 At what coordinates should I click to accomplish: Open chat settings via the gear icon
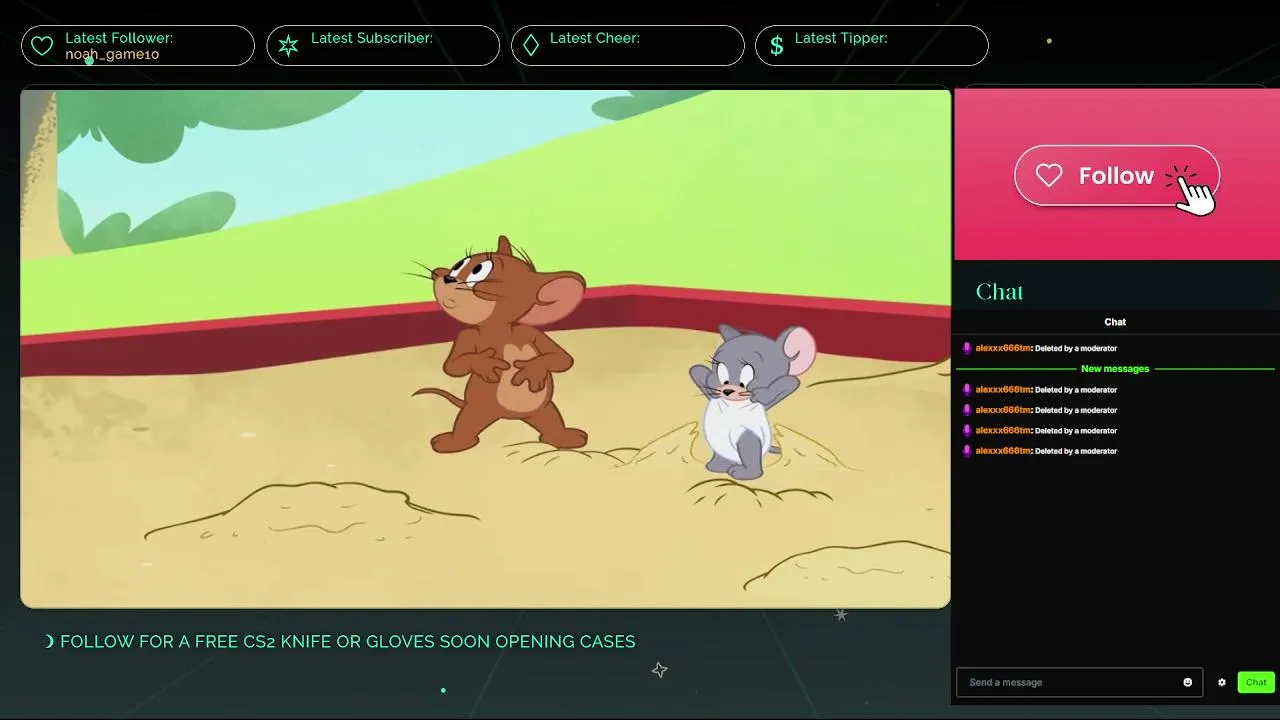[x=1222, y=682]
